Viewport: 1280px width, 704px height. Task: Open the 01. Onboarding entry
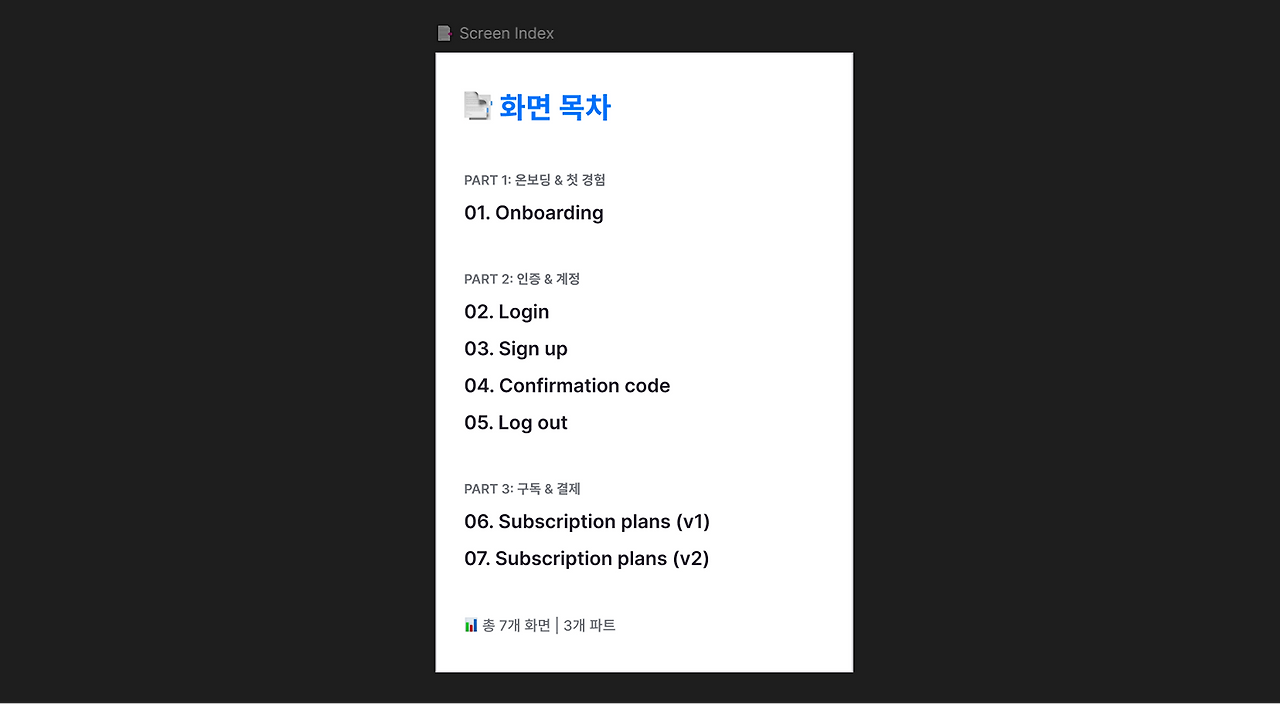pyautogui.click(x=534, y=212)
